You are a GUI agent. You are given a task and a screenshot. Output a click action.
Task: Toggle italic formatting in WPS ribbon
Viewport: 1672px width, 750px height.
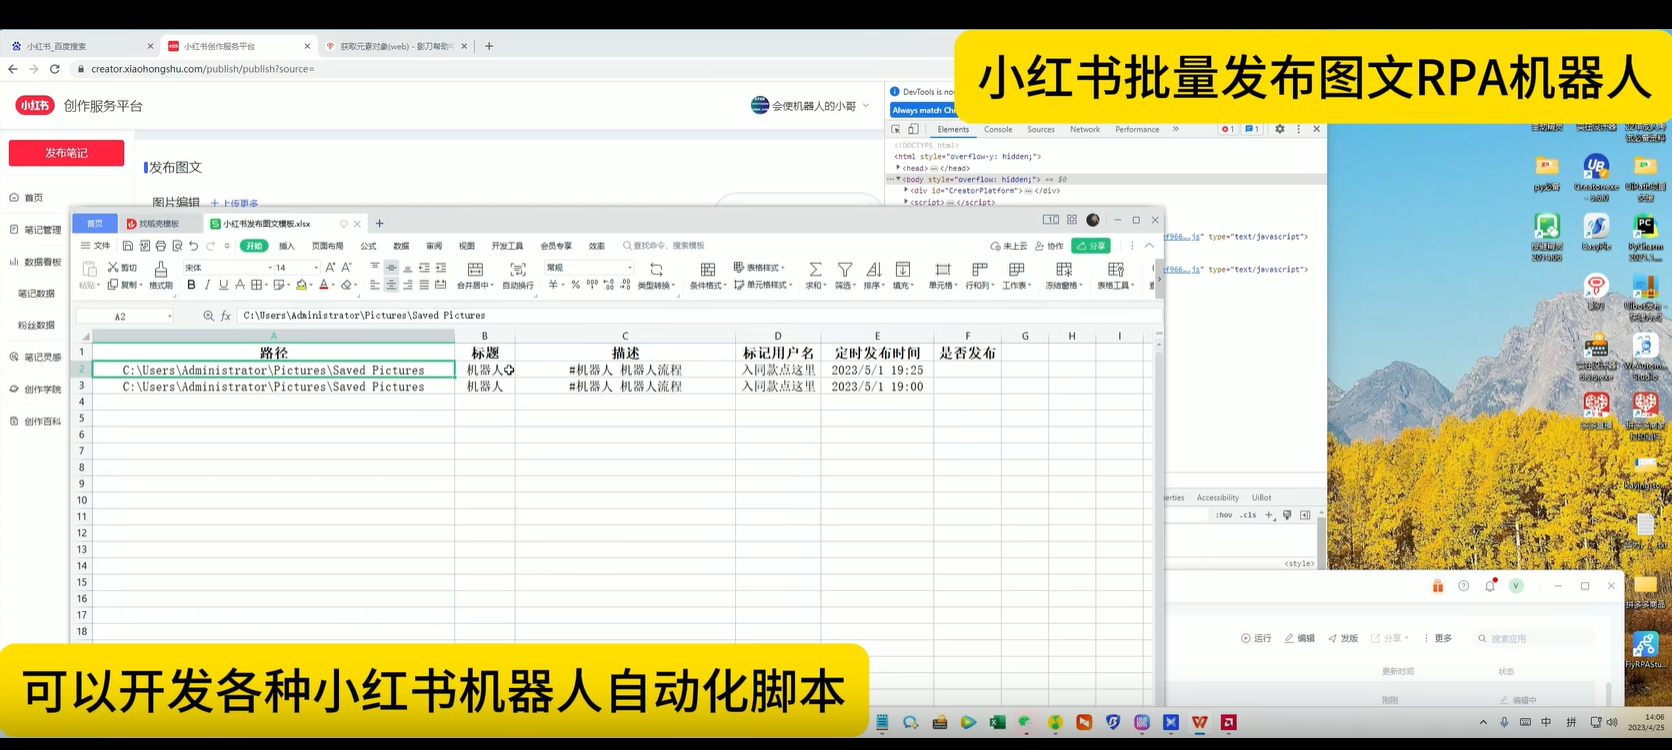(x=207, y=285)
